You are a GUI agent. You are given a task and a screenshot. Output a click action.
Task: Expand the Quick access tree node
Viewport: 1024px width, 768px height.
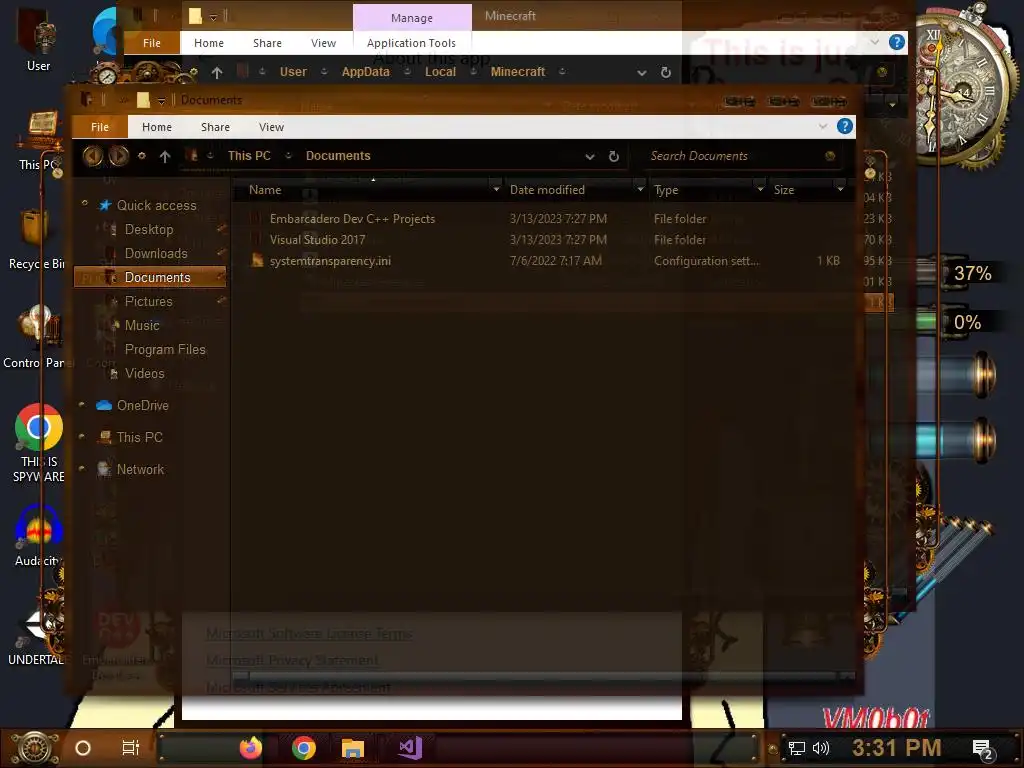tap(85, 204)
